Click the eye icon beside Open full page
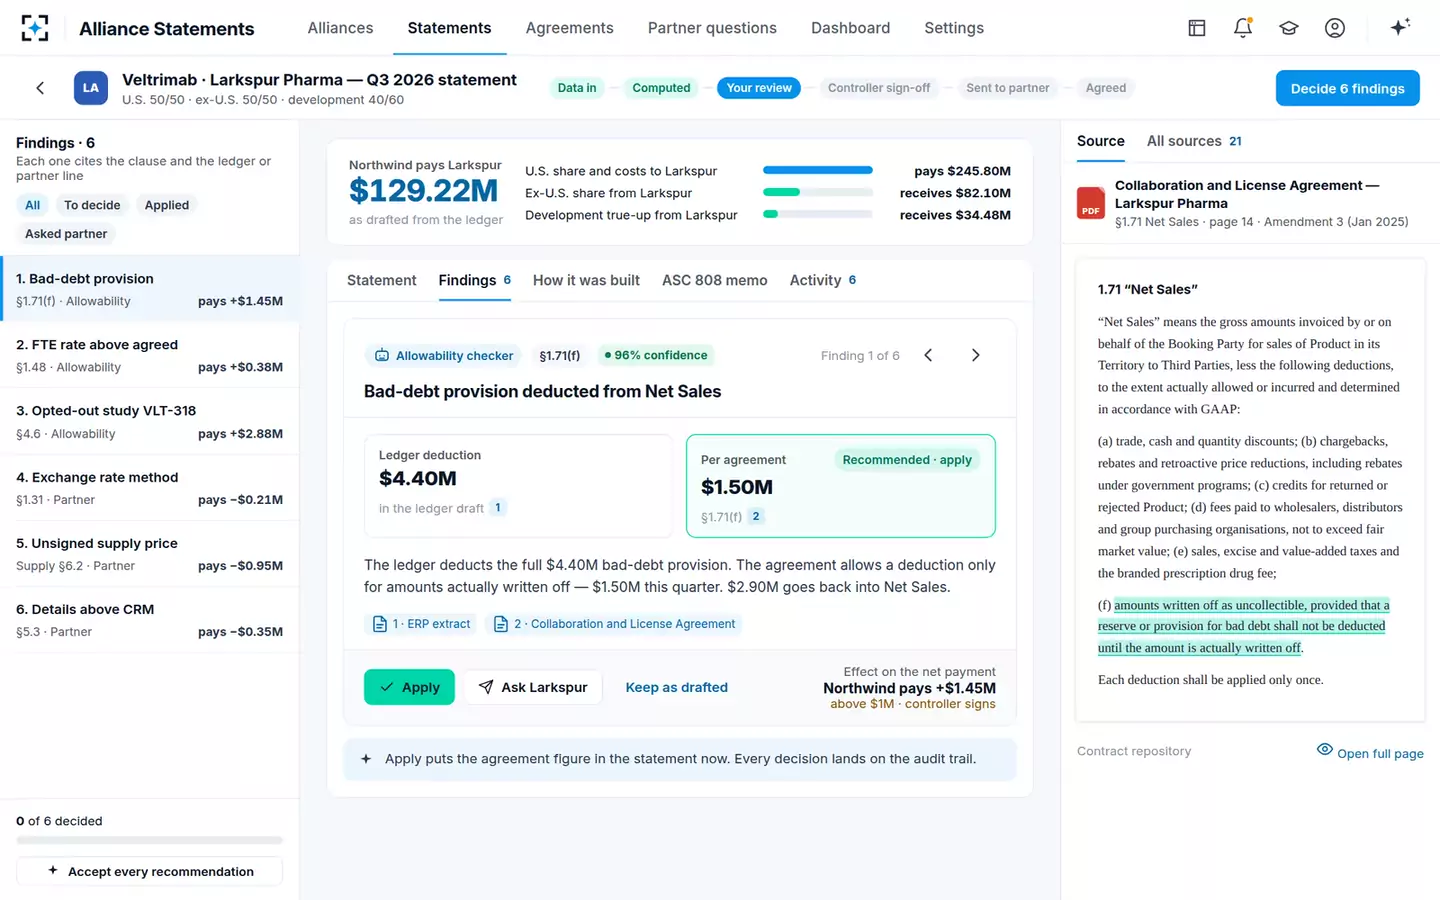1440x900 pixels. coord(1325,750)
